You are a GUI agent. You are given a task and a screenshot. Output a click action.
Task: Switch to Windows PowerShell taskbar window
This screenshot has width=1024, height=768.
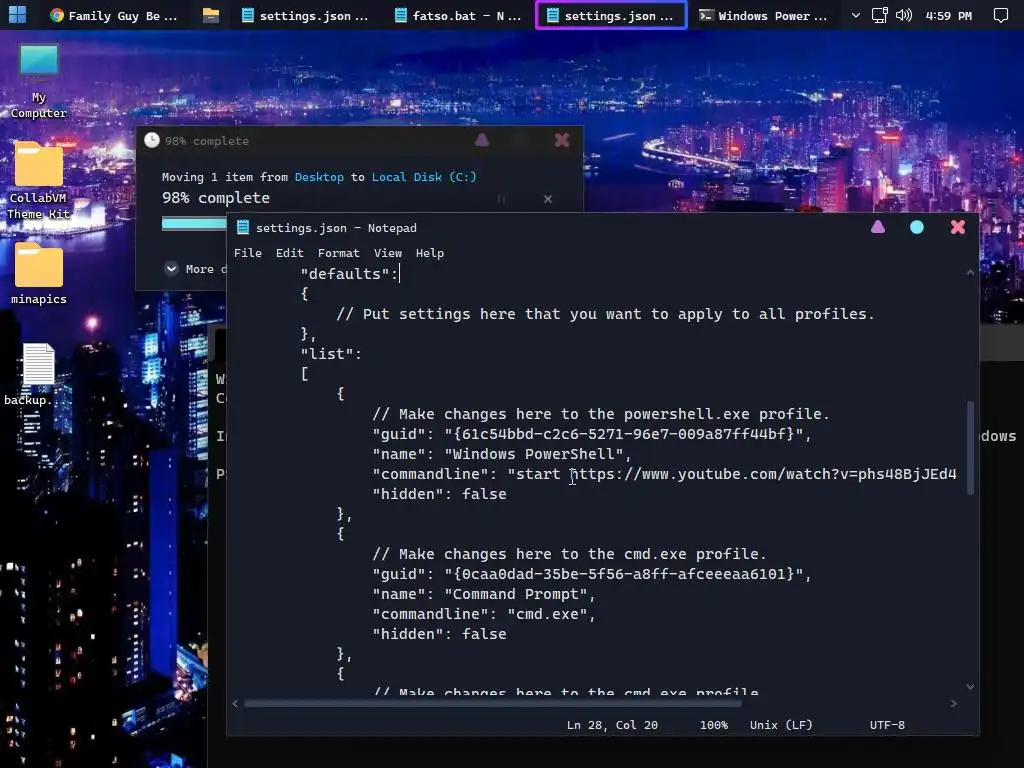pyautogui.click(x=764, y=15)
